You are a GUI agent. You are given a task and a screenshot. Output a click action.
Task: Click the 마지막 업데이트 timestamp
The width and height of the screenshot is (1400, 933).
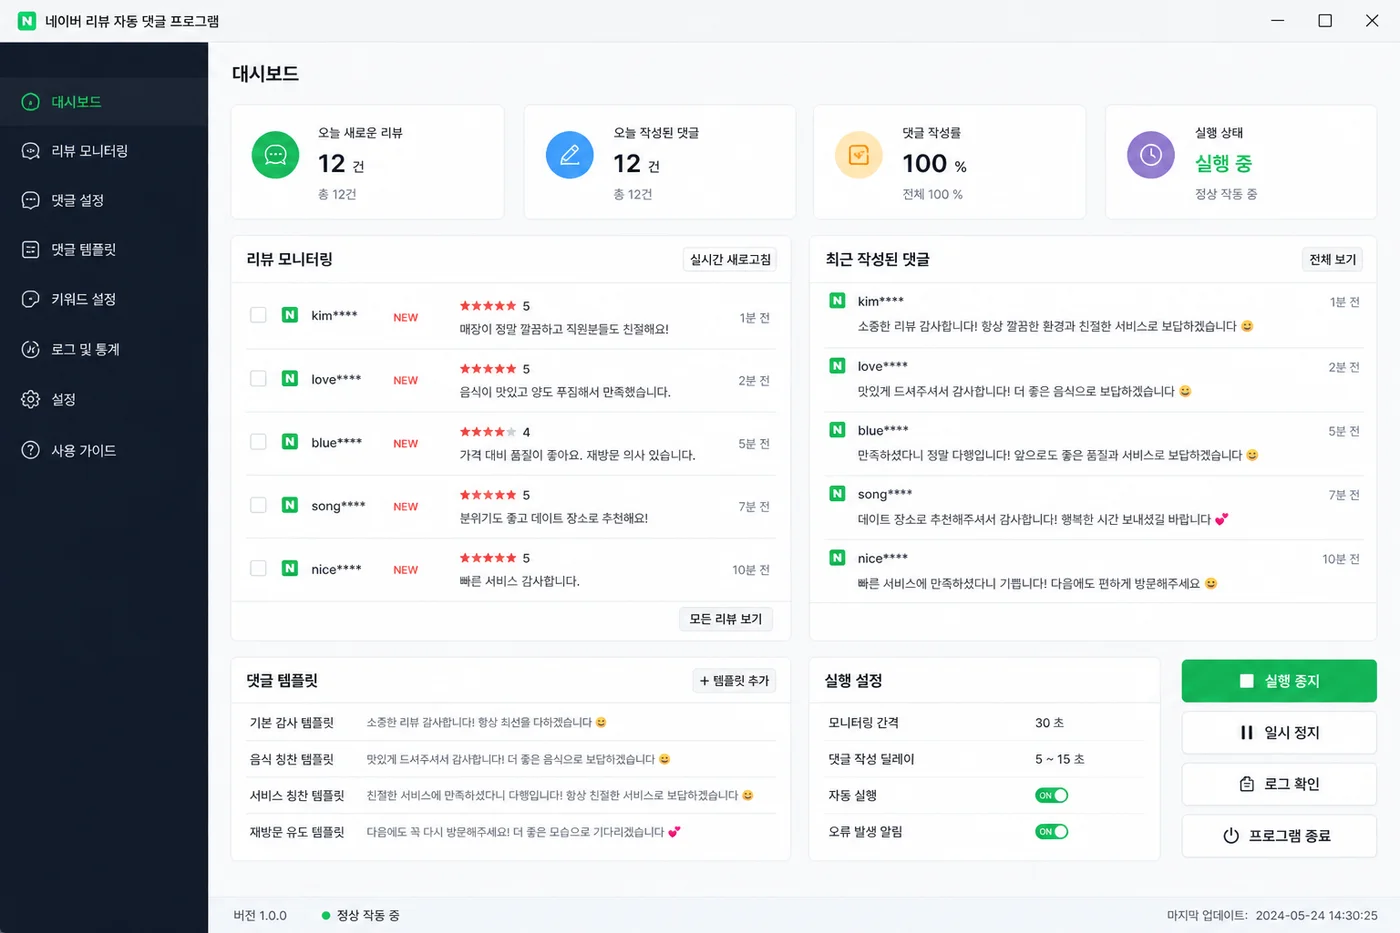click(x=1272, y=915)
